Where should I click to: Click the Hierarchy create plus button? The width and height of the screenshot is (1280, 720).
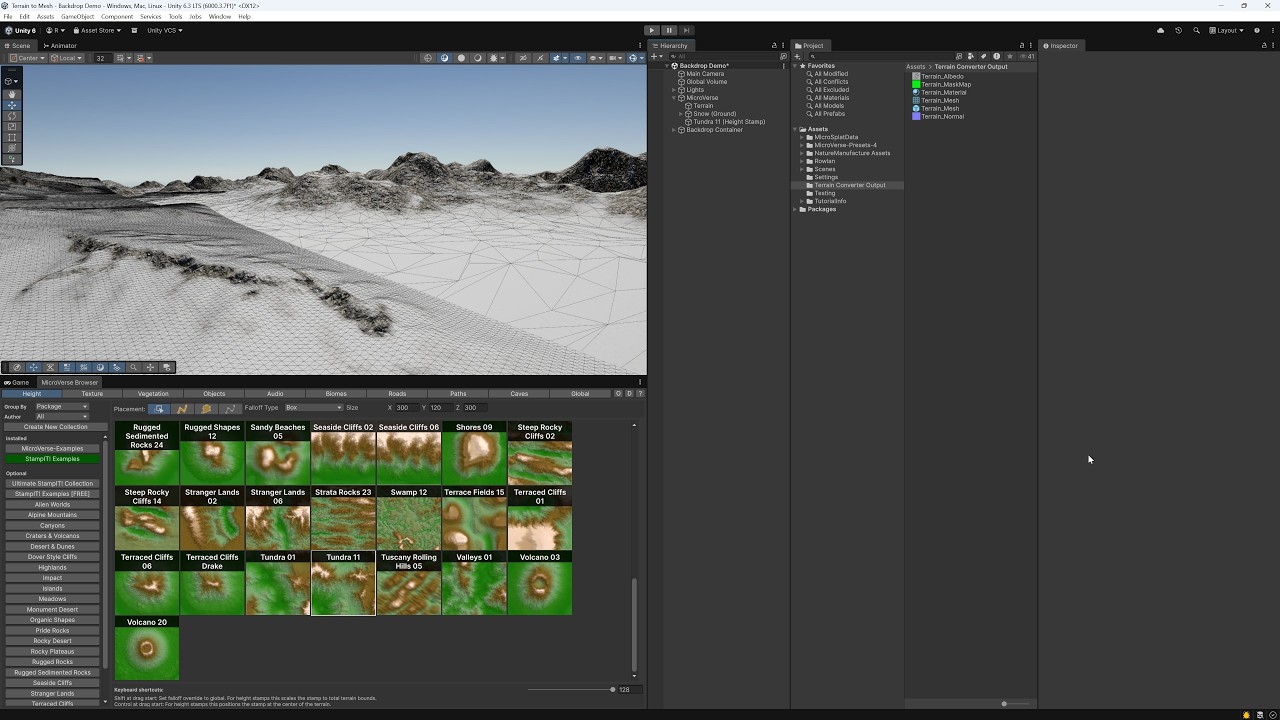(655, 56)
